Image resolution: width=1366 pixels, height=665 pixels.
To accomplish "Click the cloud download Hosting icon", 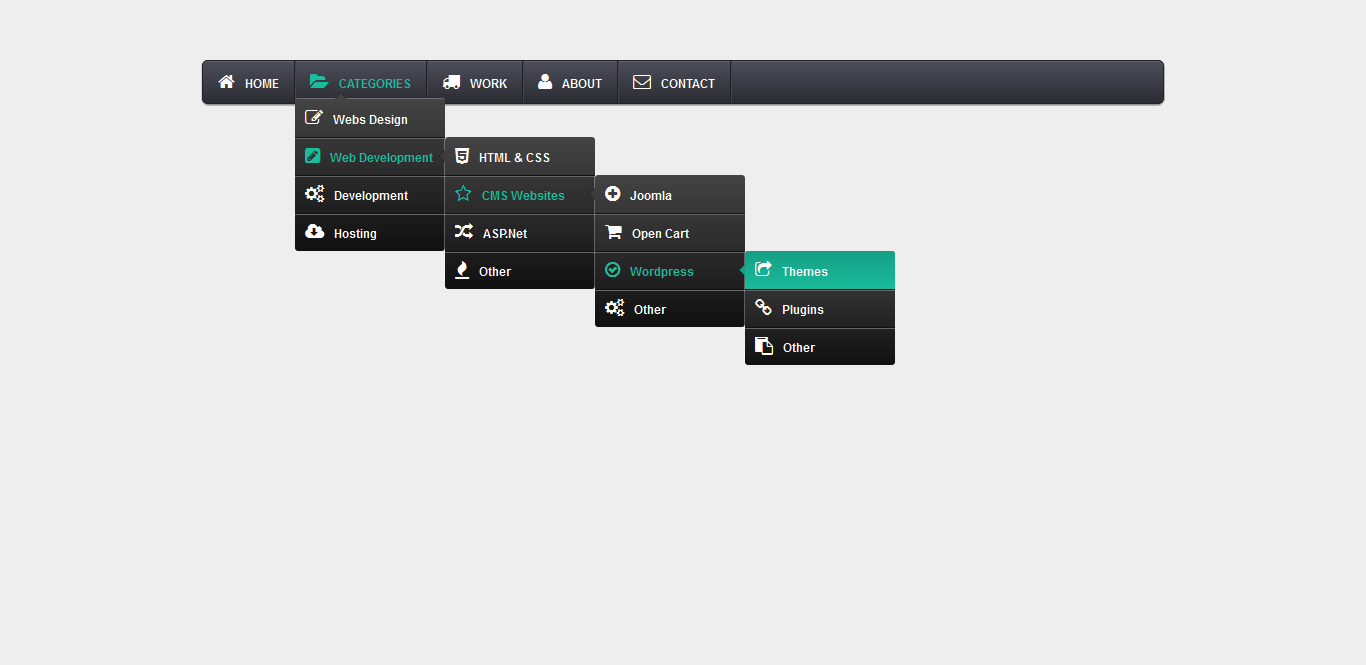I will 314,232.
